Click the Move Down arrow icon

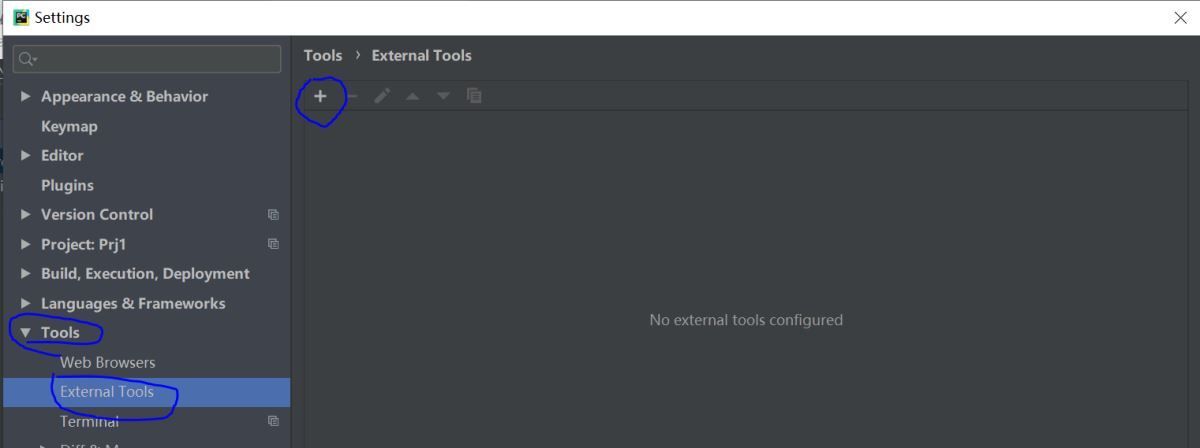443,96
